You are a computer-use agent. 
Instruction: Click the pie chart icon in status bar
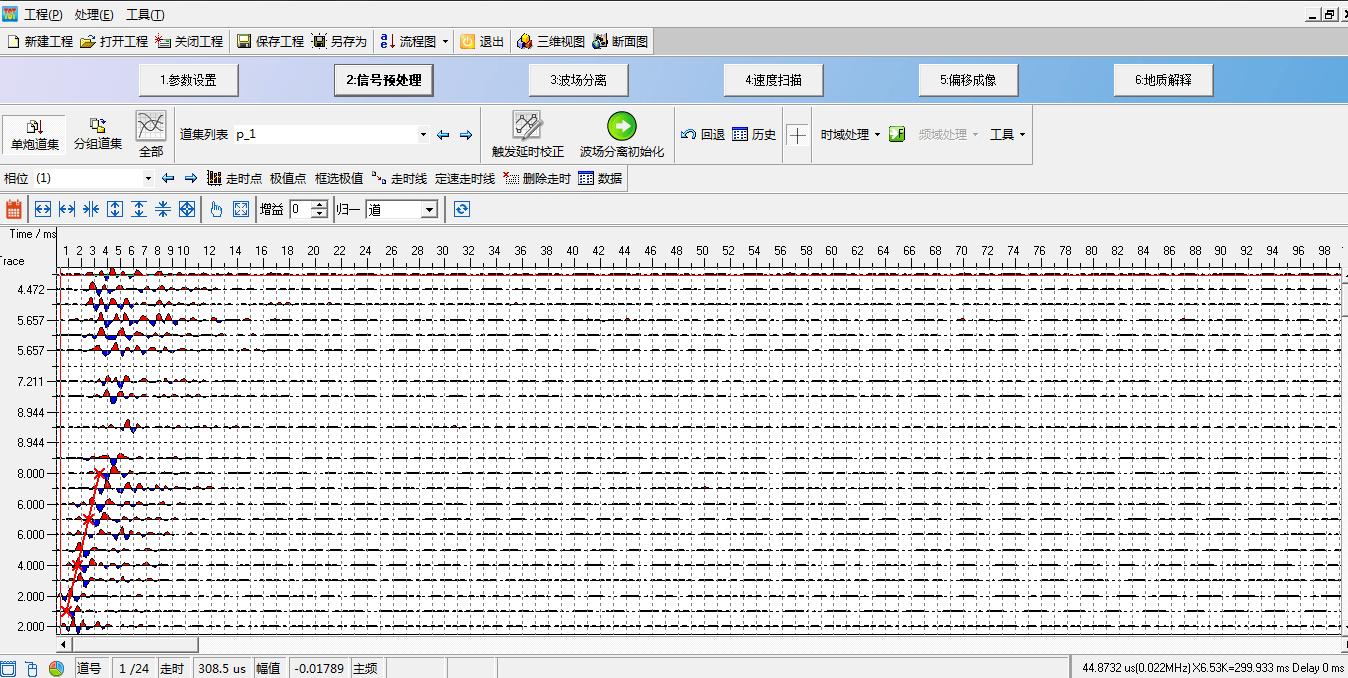click(56, 668)
